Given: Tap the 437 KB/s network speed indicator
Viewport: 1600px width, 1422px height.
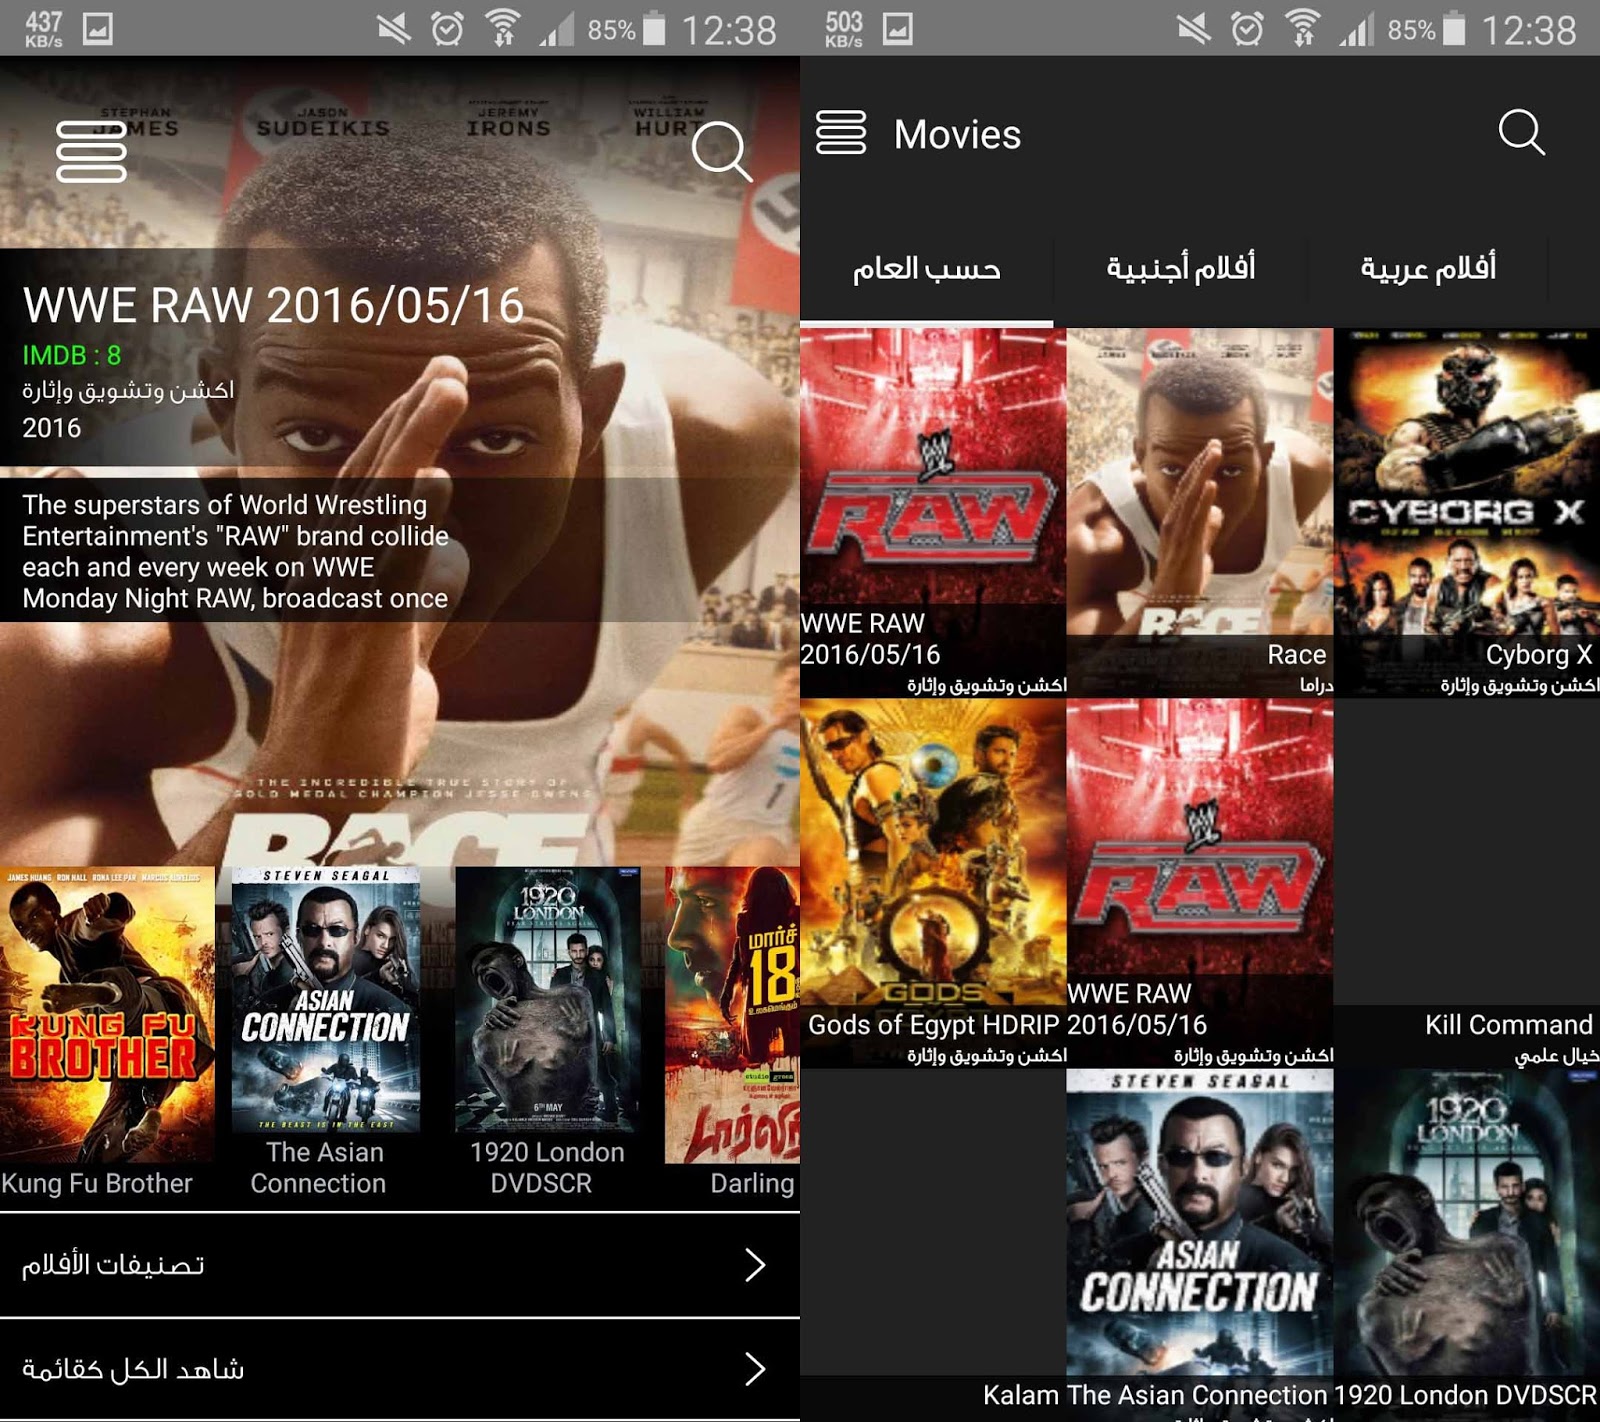Looking at the screenshot, I should coord(44,29).
